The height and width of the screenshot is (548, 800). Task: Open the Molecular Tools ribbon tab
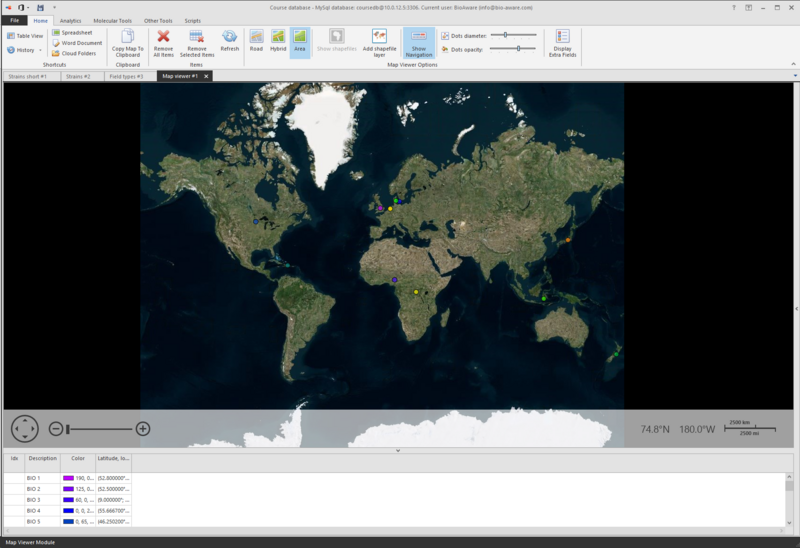pyautogui.click(x=112, y=20)
